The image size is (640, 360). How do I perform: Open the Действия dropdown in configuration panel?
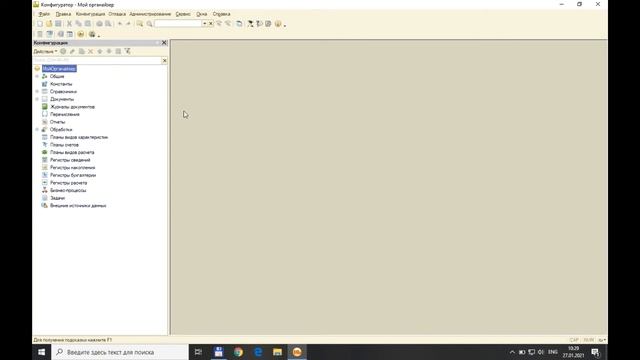point(45,51)
